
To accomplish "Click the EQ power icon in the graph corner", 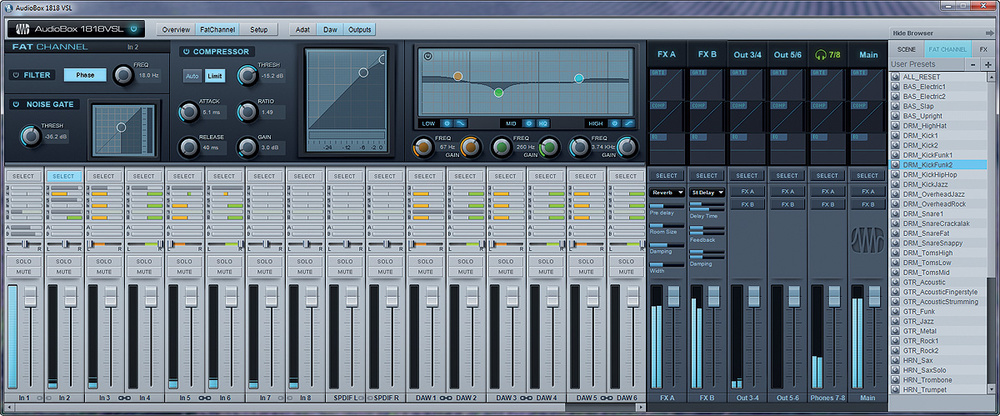I will [x=428, y=57].
